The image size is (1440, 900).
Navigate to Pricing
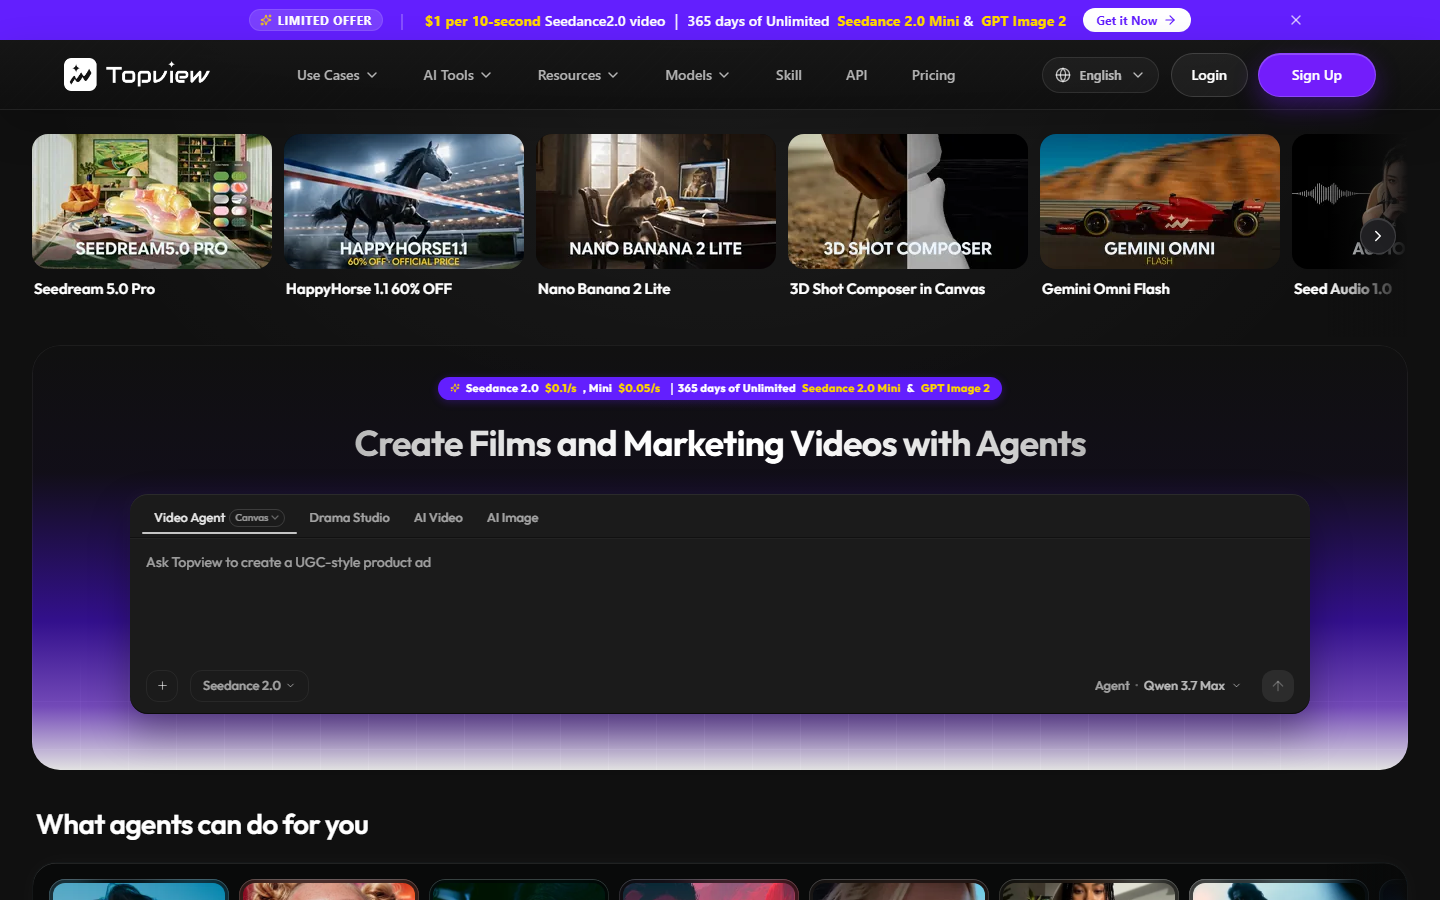coord(933,75)
